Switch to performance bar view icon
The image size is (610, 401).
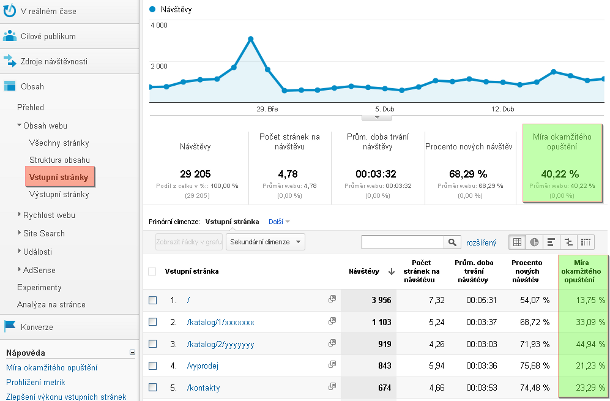551,242
